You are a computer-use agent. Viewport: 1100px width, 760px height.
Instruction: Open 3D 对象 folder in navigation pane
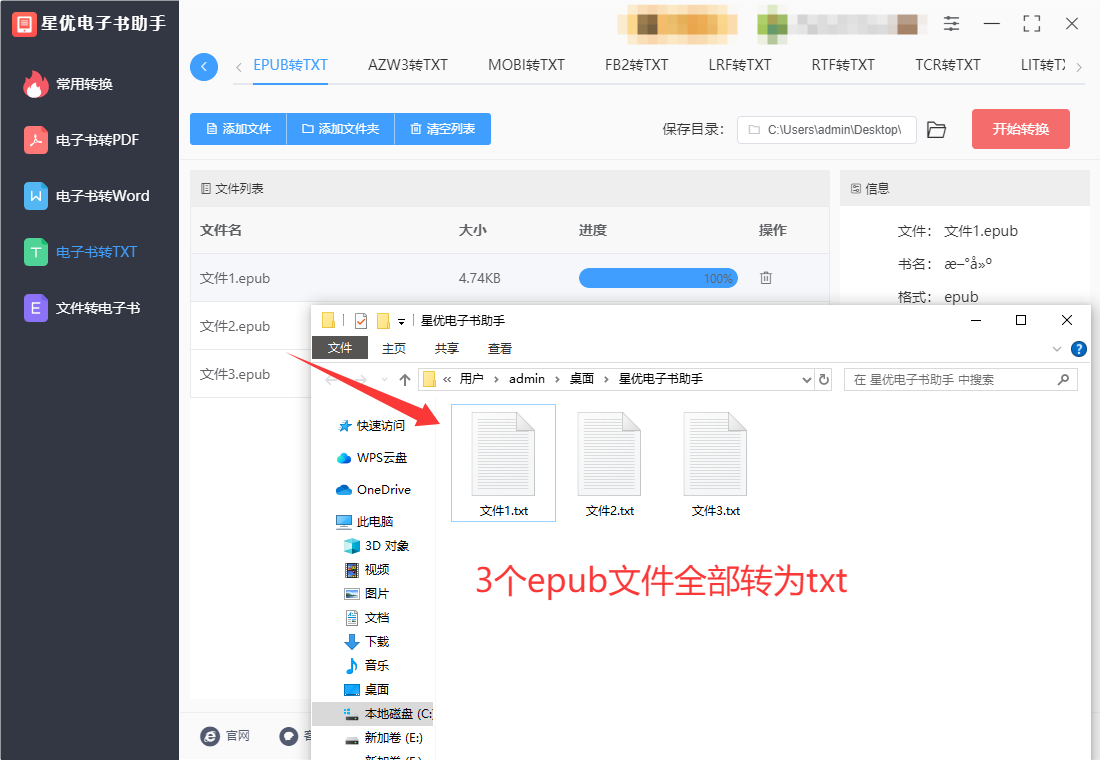377,545
